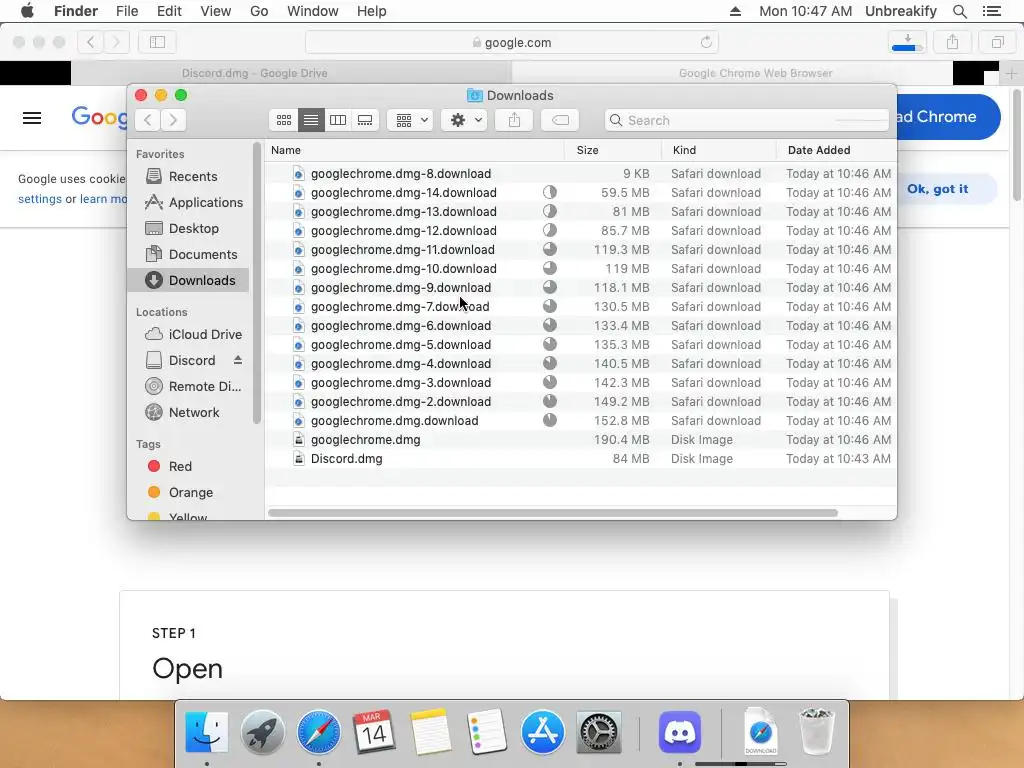This screenshot has width=1024, height=768.
Task: Switch Finder to gallery view
Action: pyautogui.click(x=365, y=120)
